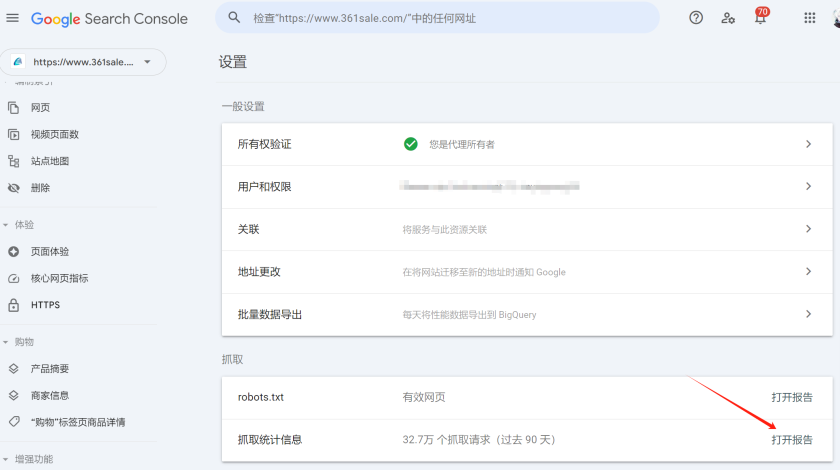Open the 用户和权限 row
The height and width of the screenshot is (470, 840).
click(527, 186)
